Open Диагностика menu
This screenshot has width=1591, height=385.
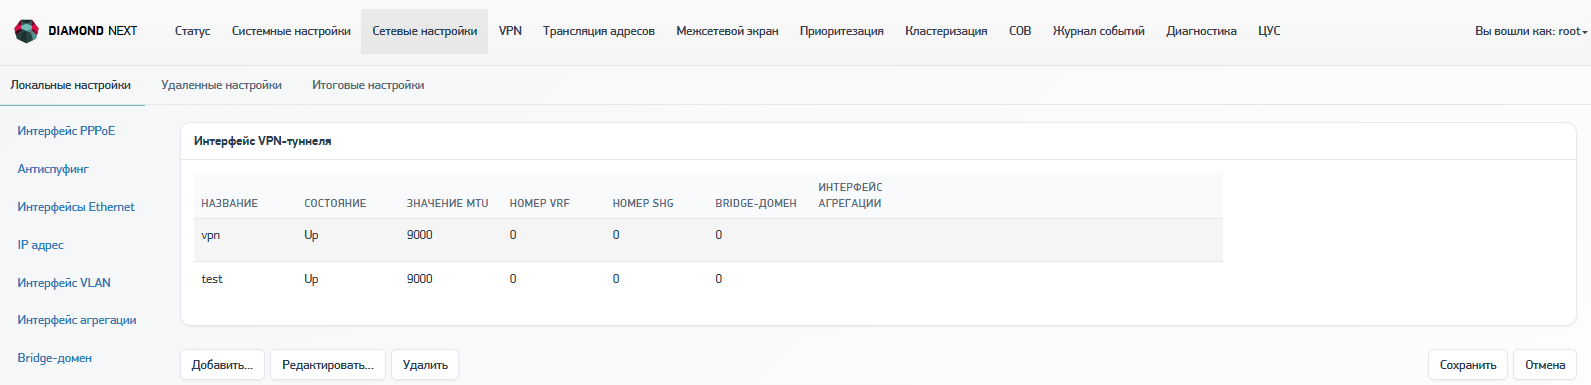(1201, 31)
